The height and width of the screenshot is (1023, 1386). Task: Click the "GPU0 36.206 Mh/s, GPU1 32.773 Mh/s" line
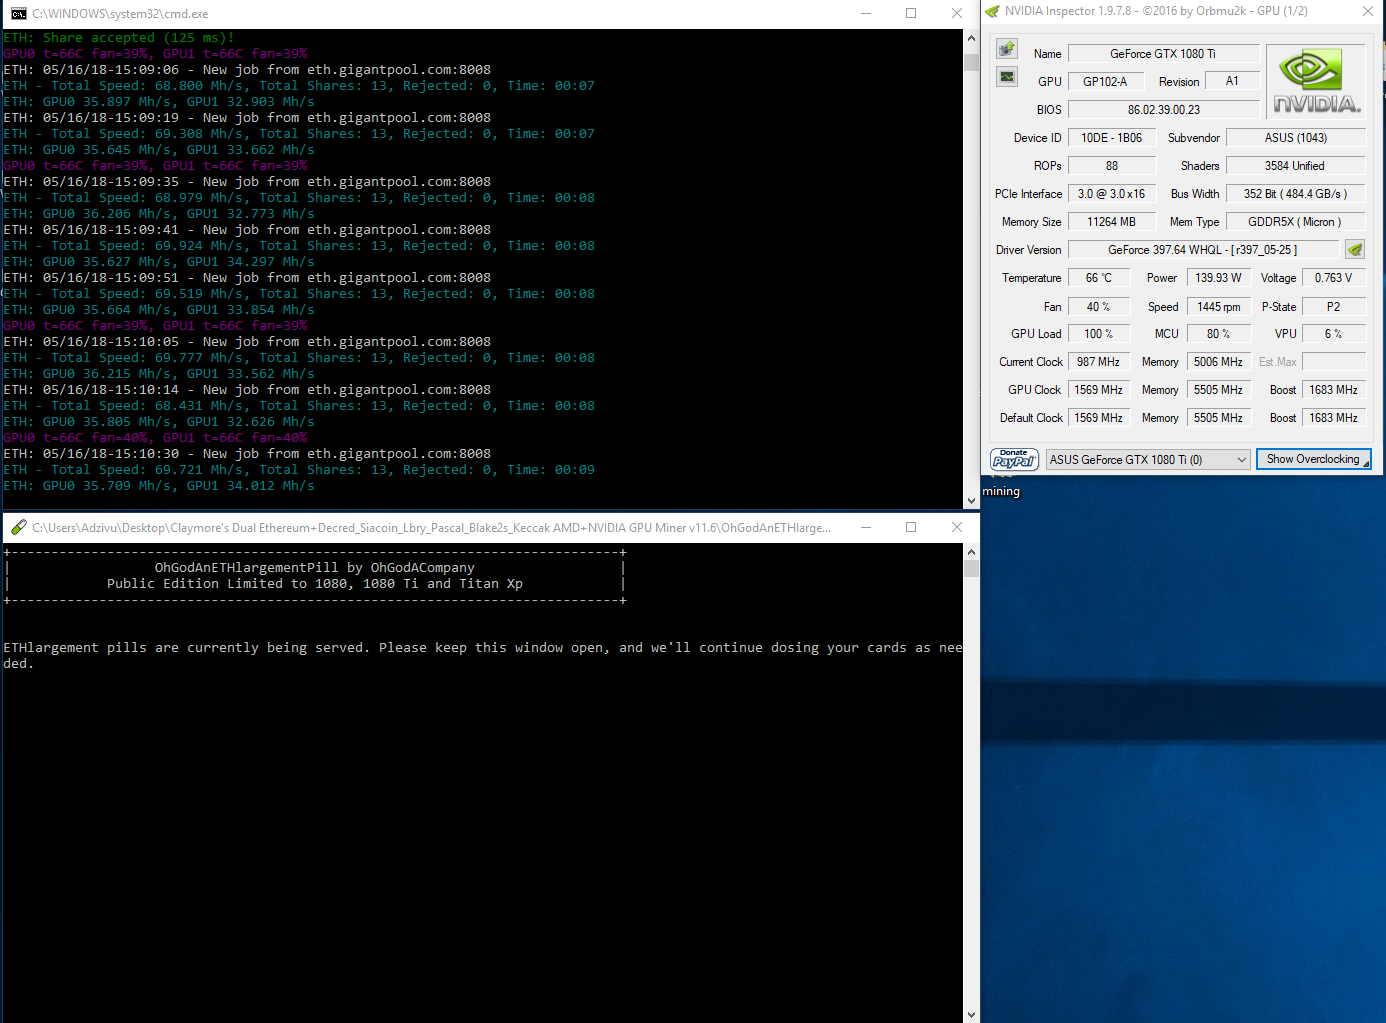pyautogui.click(x=159, y=214)
